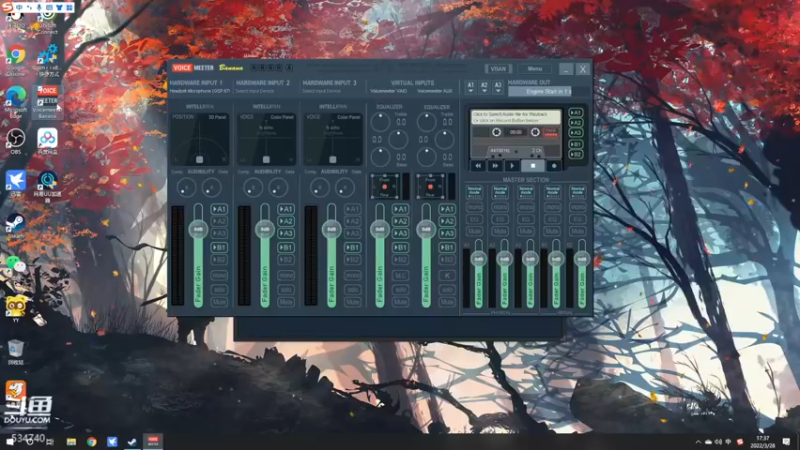Viewport: 800px width, 450px height.
Task: Change Normal mode on master bus B2
Action: (578, 192)
